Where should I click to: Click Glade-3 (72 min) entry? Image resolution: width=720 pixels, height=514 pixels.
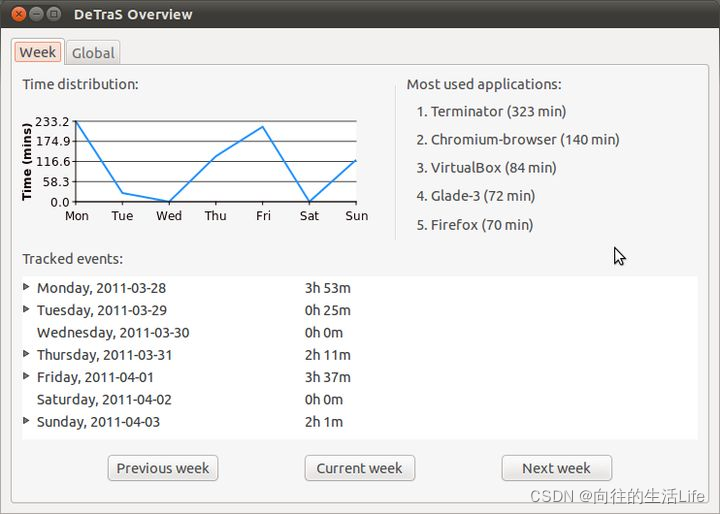(475, 196)
